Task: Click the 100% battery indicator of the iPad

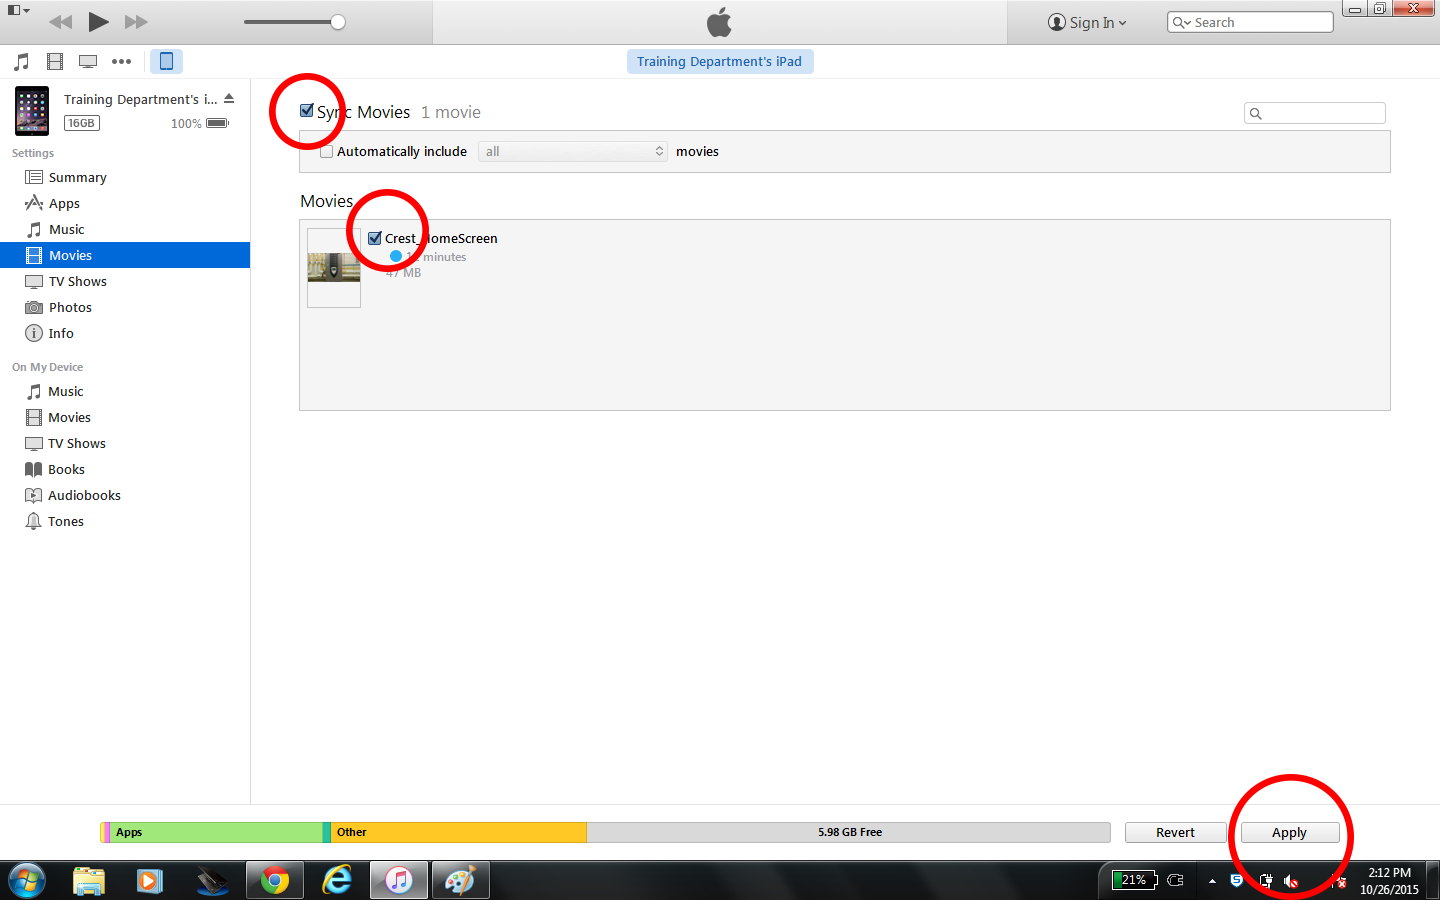Action: 200,123
